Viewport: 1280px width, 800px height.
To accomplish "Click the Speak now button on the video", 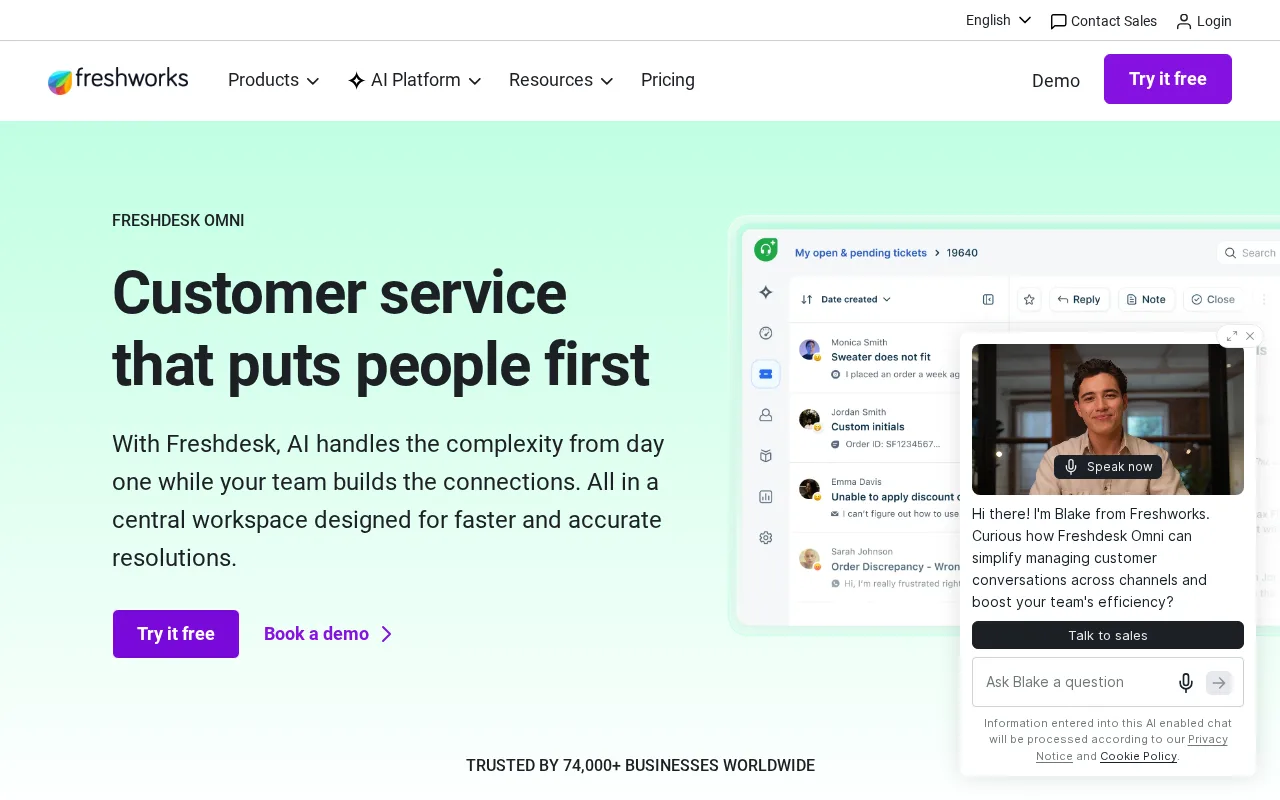I will click(x=1108, y=467).
